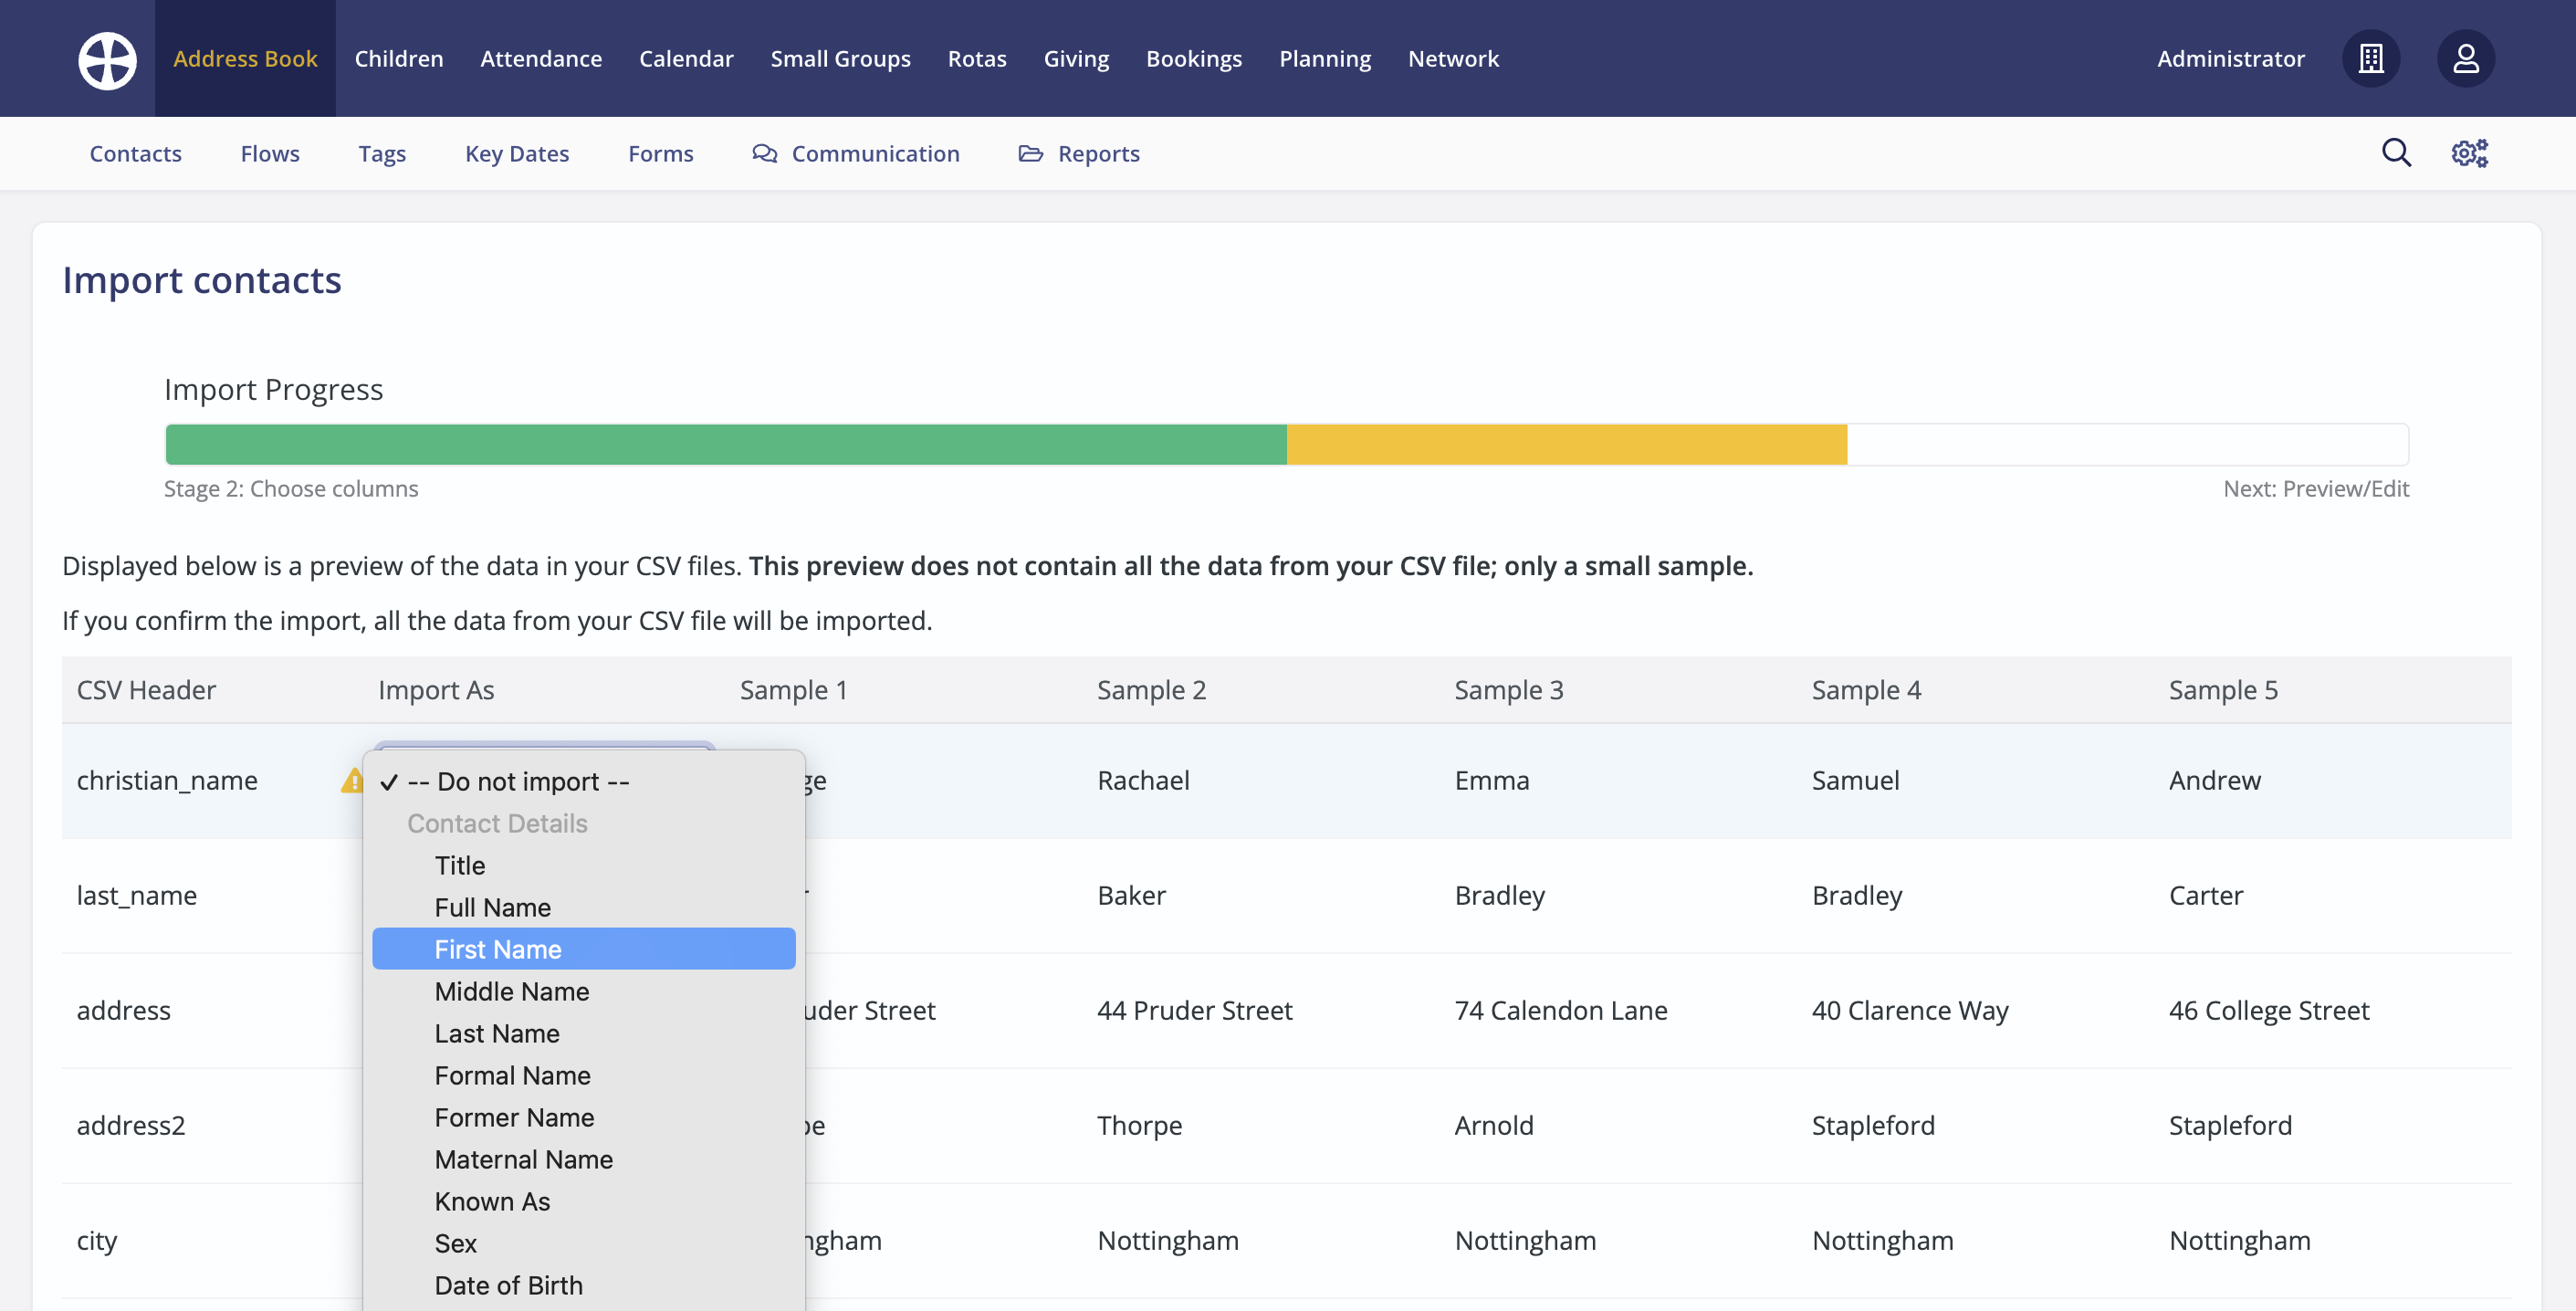Switch to the Small Groups module
This screenshot has height=1311, width=2576.
(840, 59)
